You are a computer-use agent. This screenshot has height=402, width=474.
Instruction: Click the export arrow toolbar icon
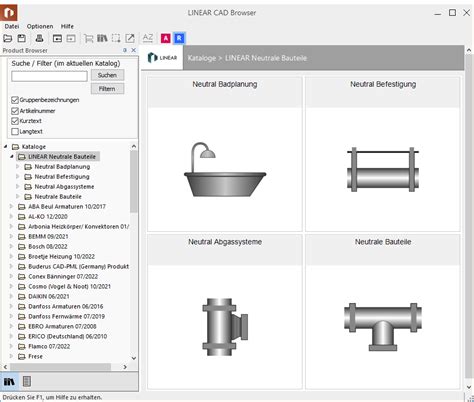pos(130,39)
